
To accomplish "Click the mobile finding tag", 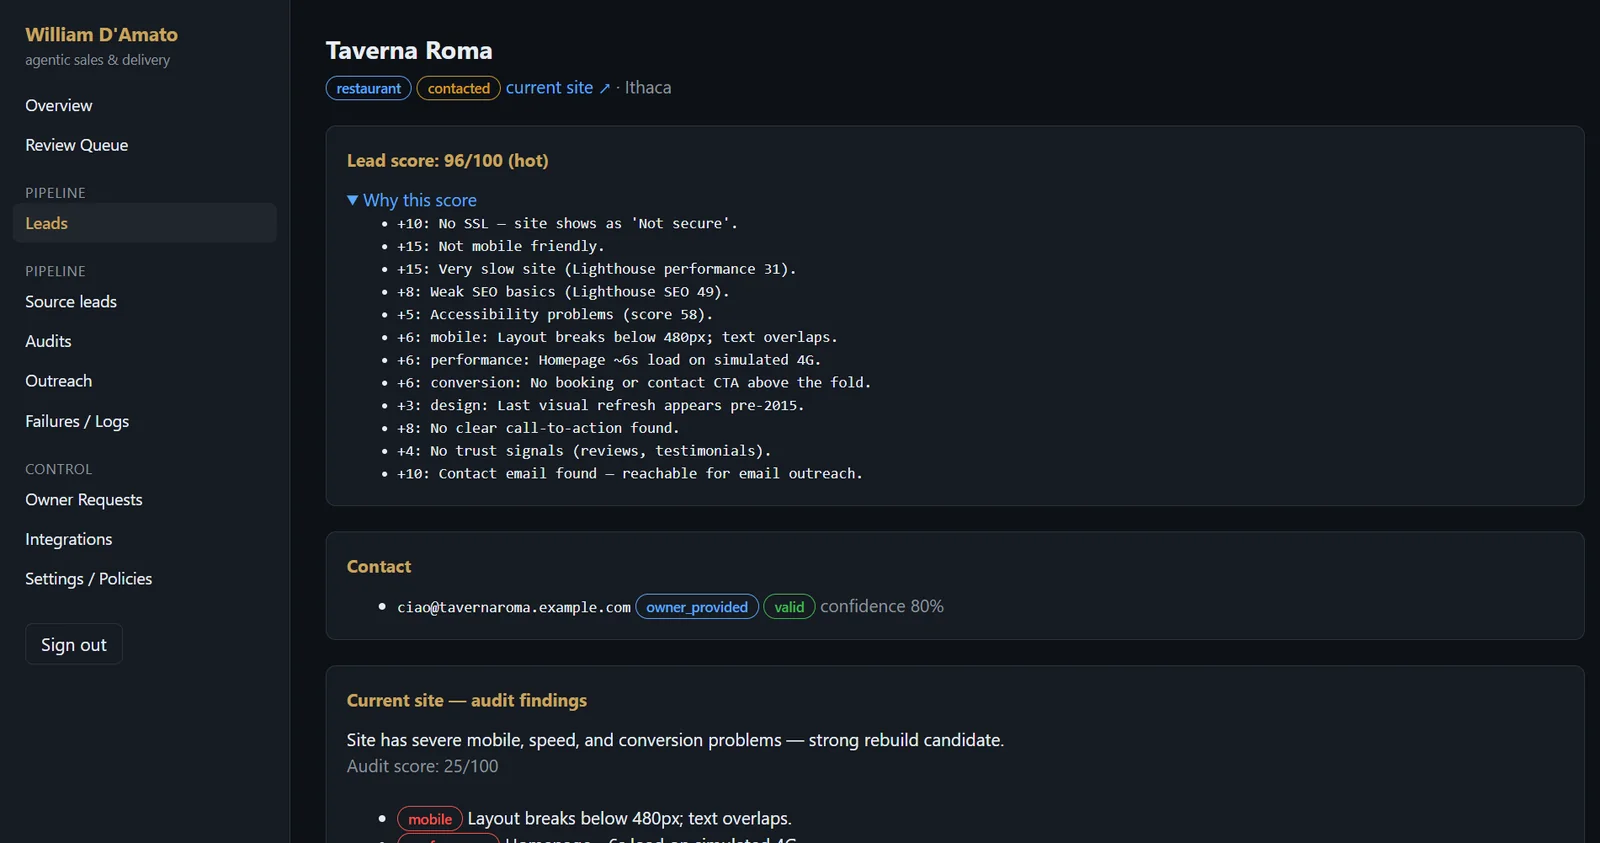I will click(430, 819).
